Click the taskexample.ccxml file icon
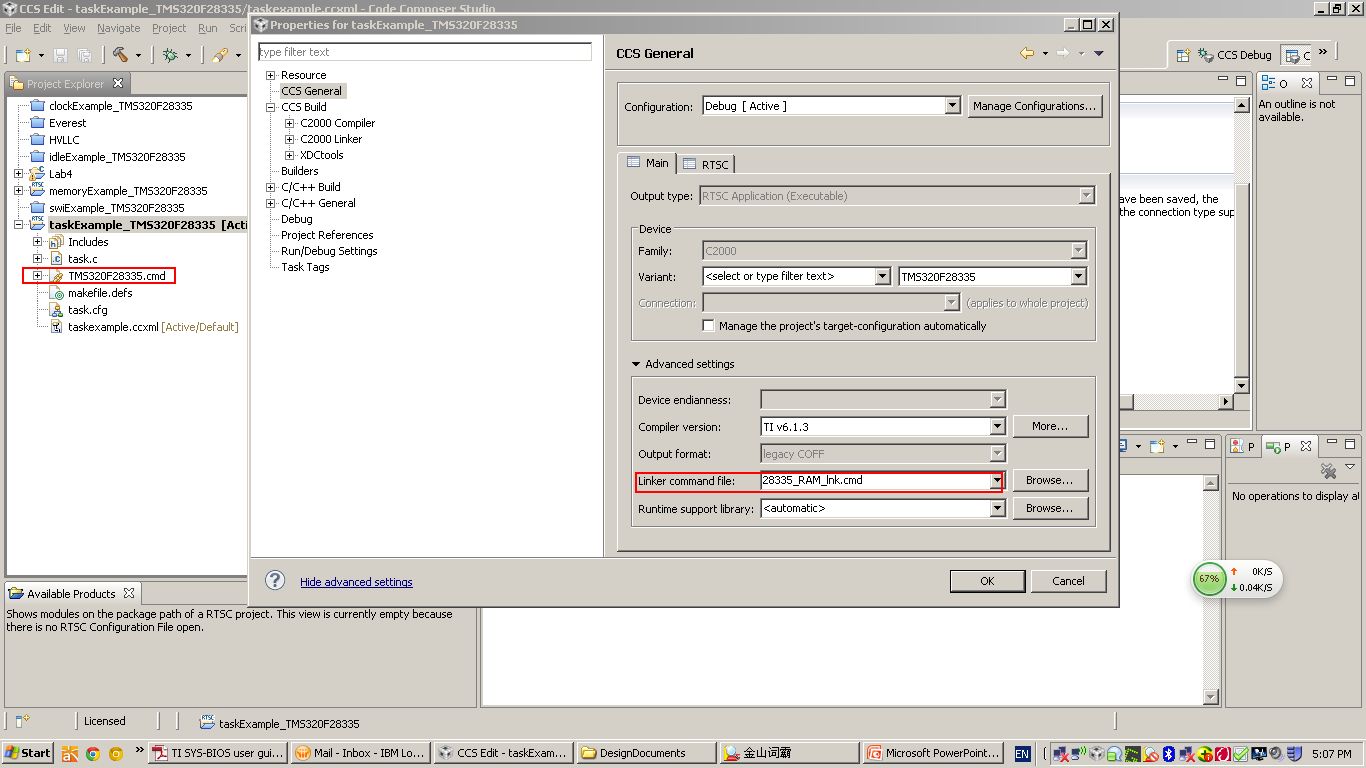 coord(57,327)
